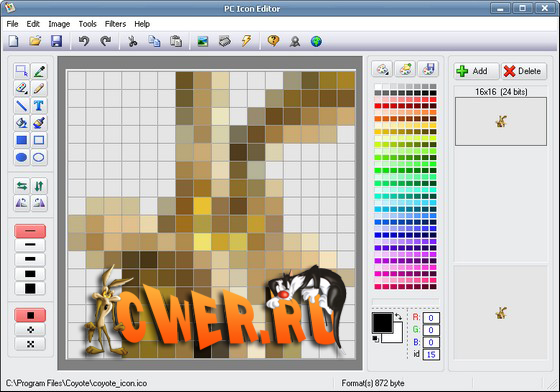Swap foreground and background colors
560x392 pixels.
[x=399, y=316]
